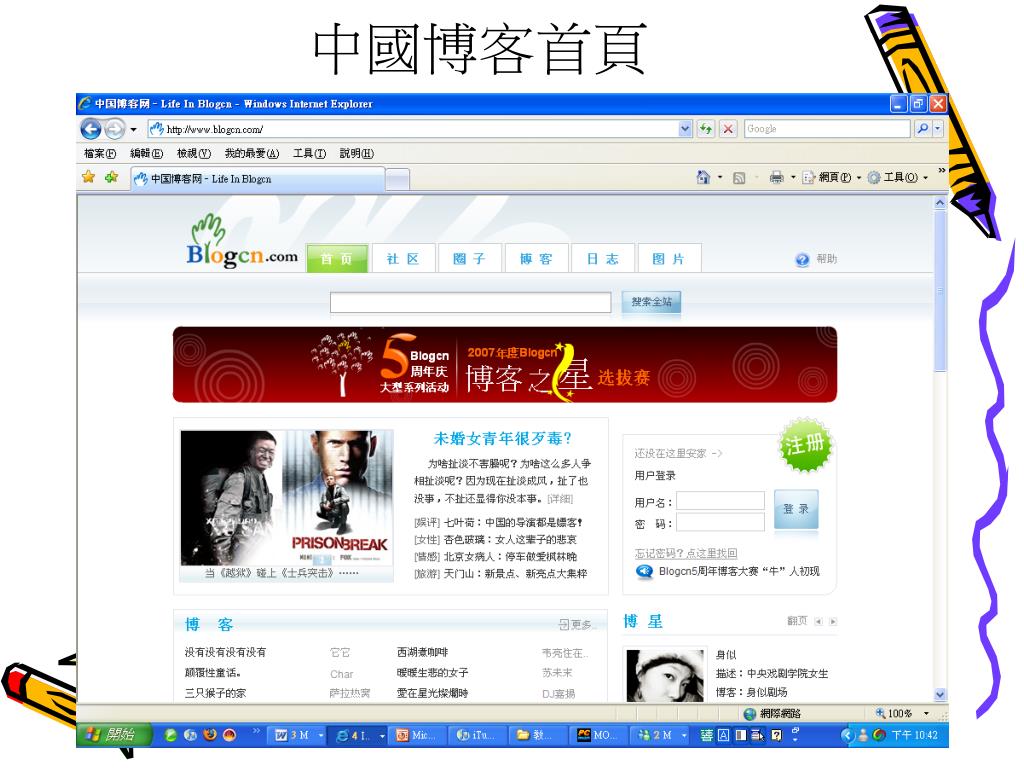Click the red Stop loading icon

point(728,129)
